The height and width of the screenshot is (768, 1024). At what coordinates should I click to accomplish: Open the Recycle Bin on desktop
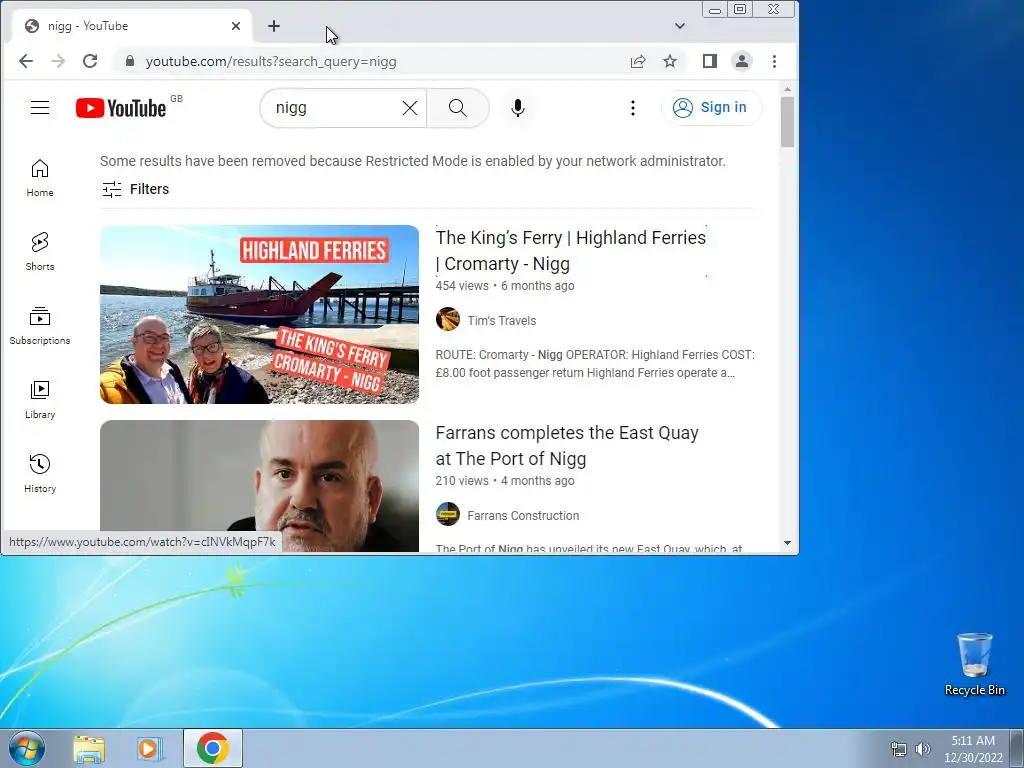click(x=974, y=664)
